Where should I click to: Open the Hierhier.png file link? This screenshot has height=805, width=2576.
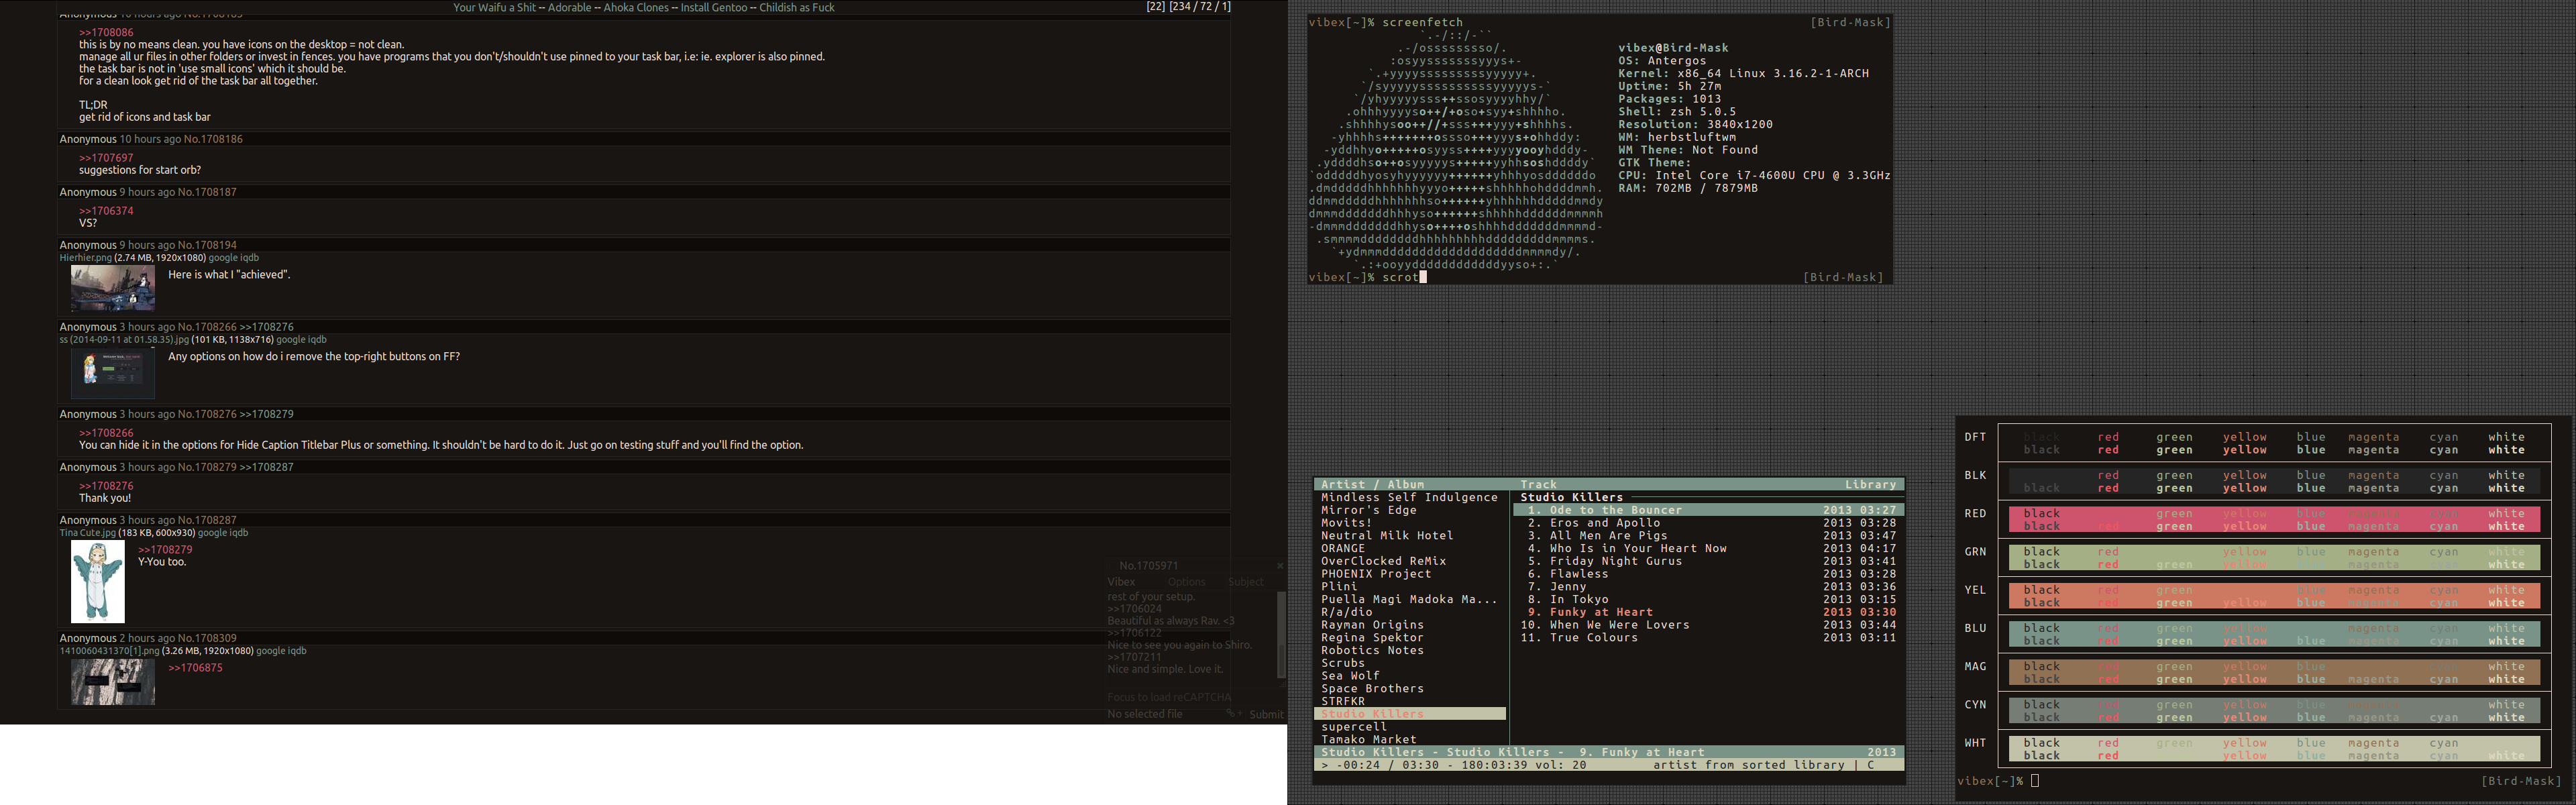point(85,258)
